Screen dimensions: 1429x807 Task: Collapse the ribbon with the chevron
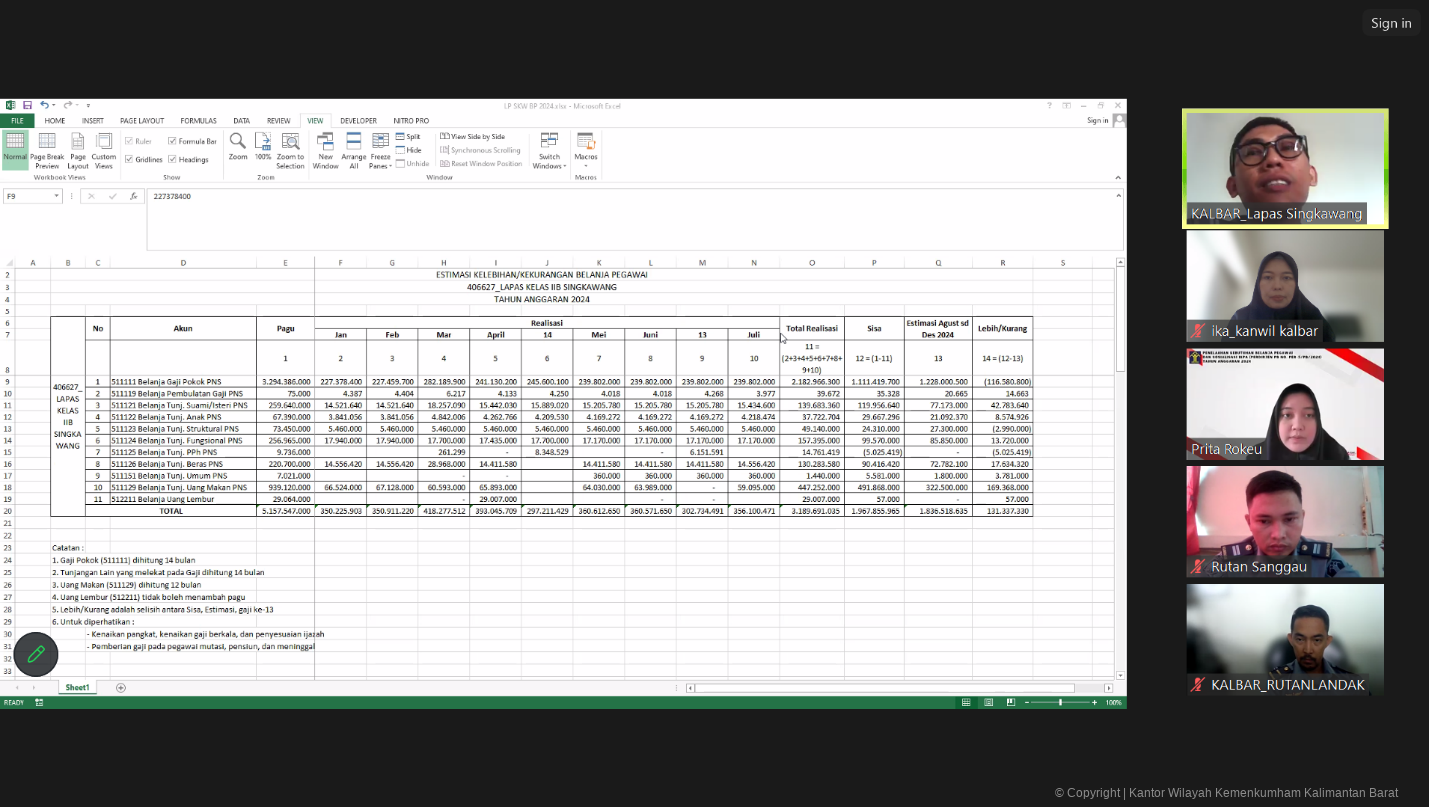[1118, 177]
